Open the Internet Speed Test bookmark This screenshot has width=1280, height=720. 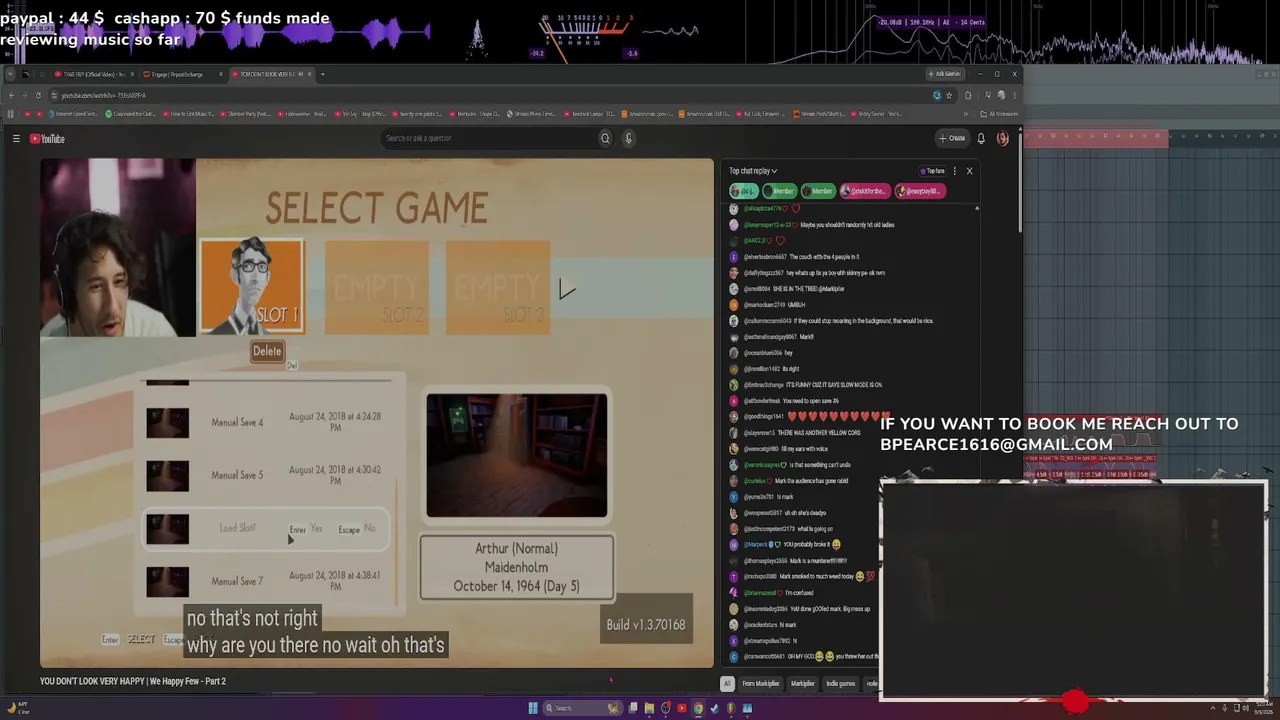click(72, 114)
